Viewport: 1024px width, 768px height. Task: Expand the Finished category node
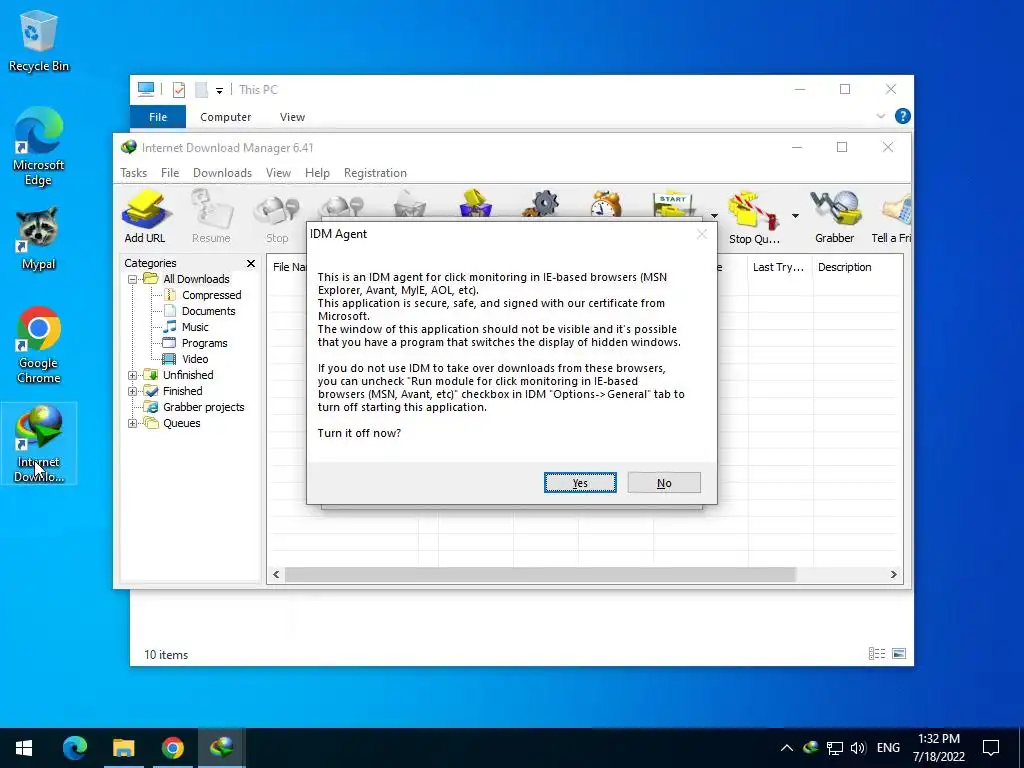[132, 391]
